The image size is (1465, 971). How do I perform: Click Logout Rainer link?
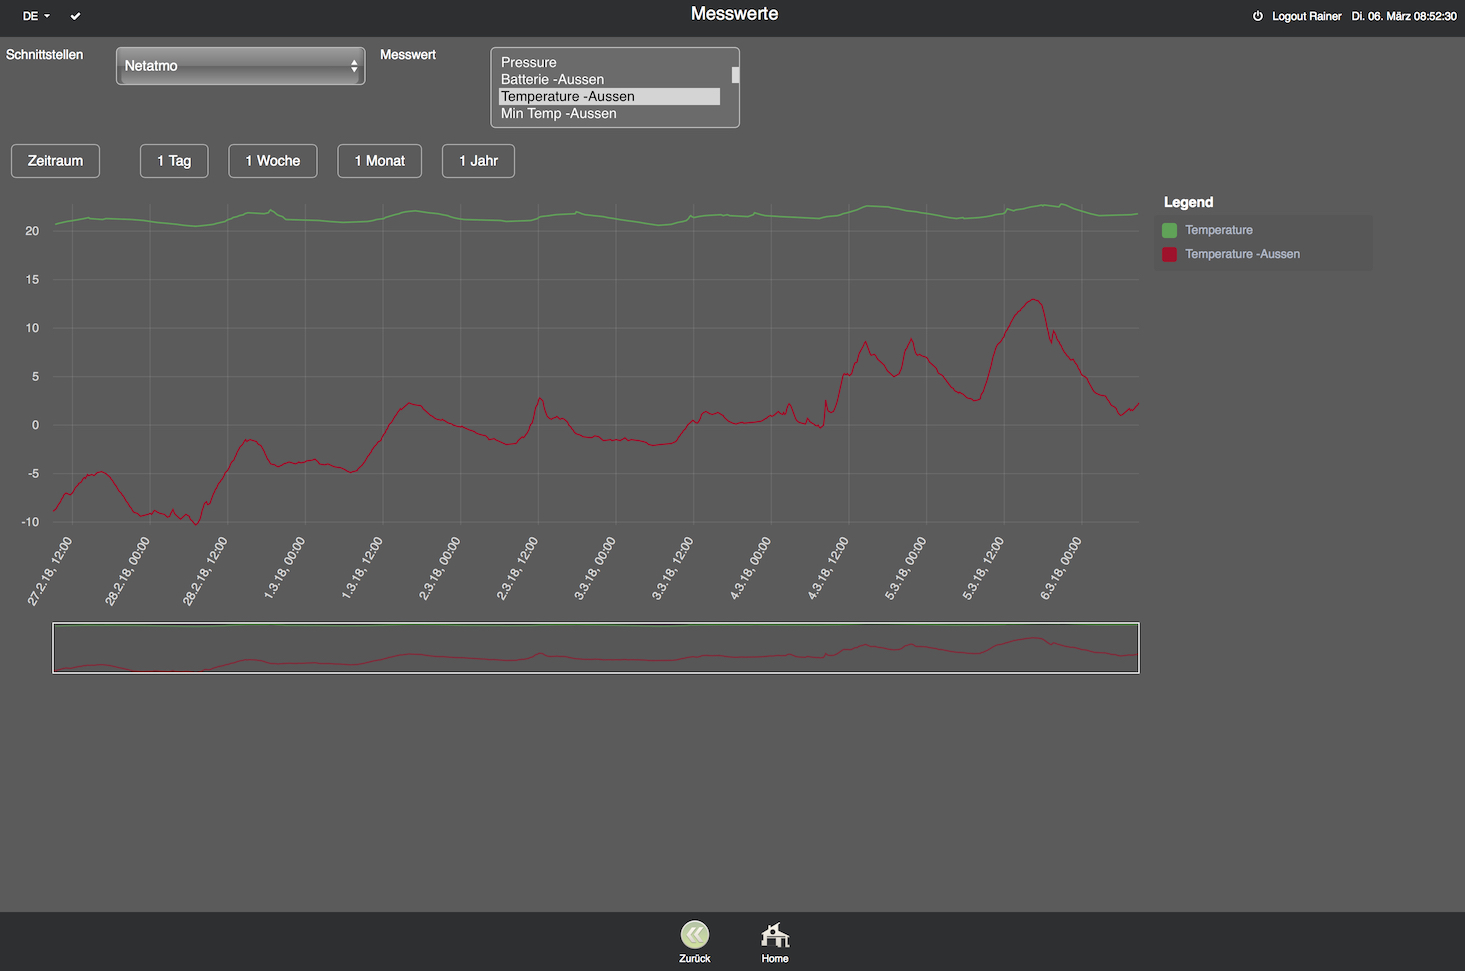click(x=1306, y=16)
